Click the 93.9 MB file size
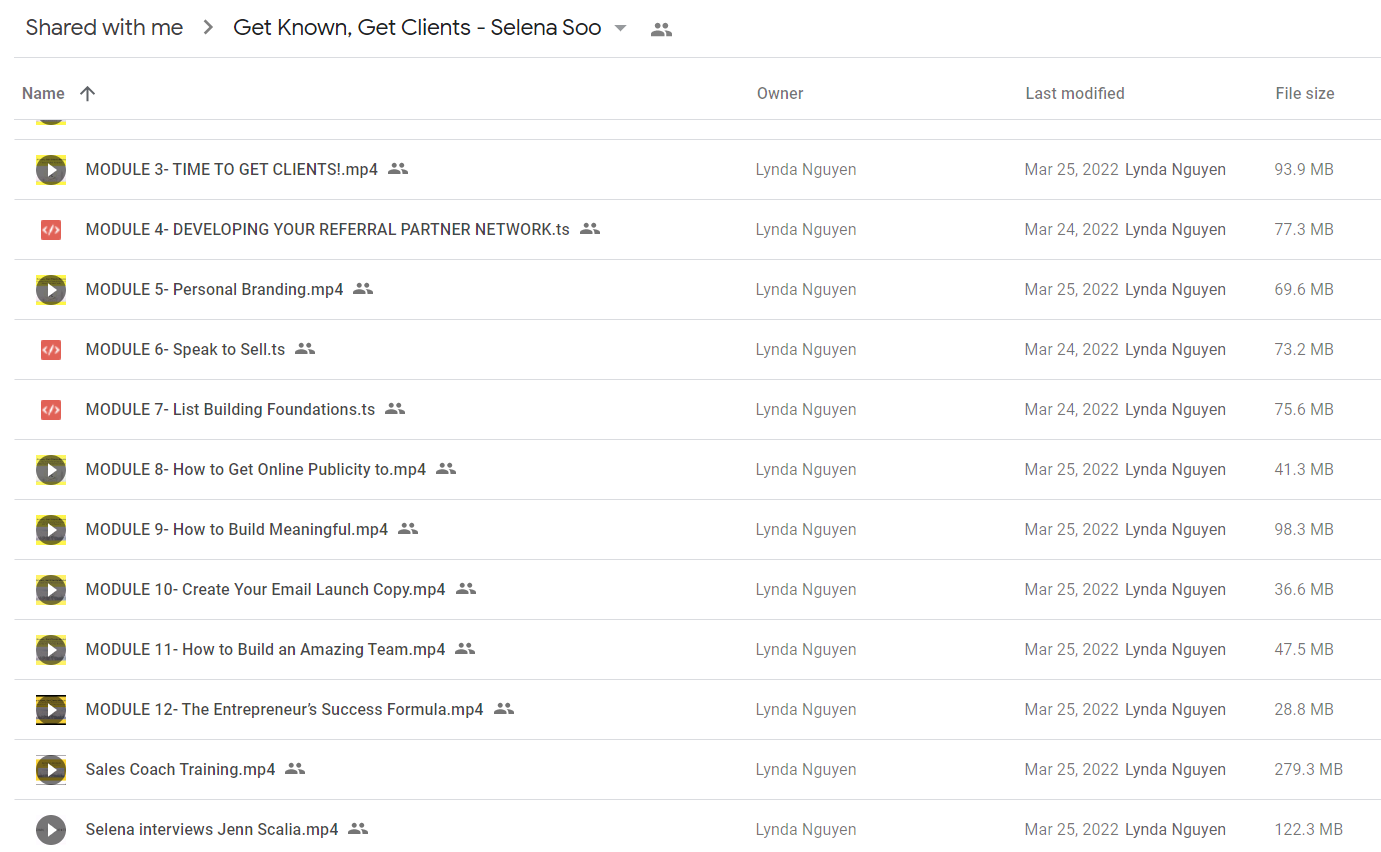Image resolution: width=1381 pixels, height=852 pixels. pos(1304,170)
